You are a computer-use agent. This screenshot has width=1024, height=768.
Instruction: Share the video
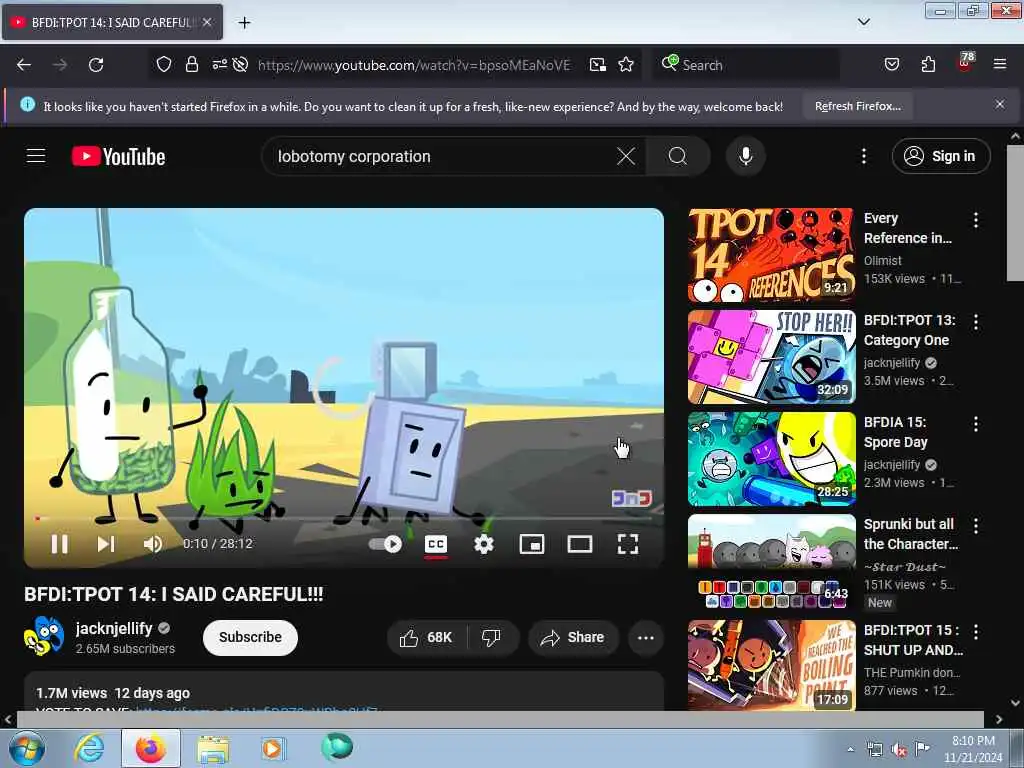point(573,637)
